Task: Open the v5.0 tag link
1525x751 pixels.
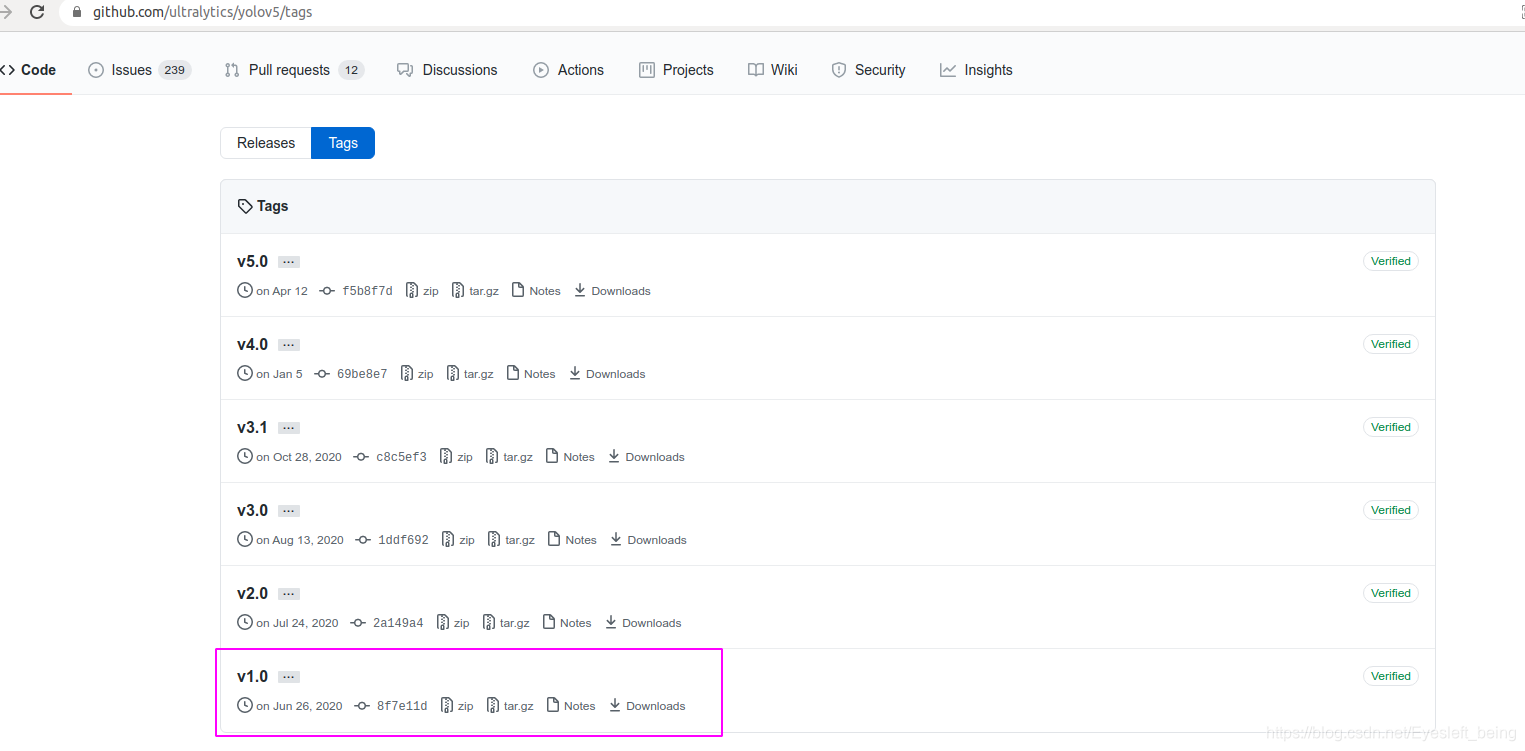Action: [253, 261]
